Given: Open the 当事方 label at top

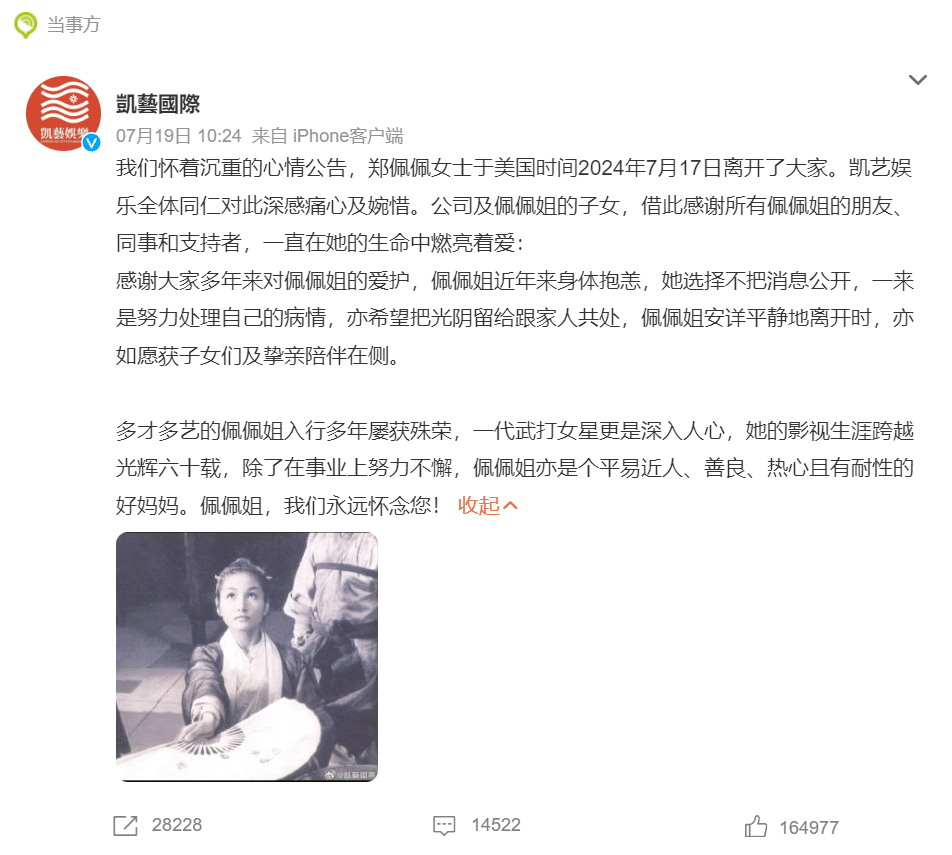Looking at the screenshot, I should 73,25.
